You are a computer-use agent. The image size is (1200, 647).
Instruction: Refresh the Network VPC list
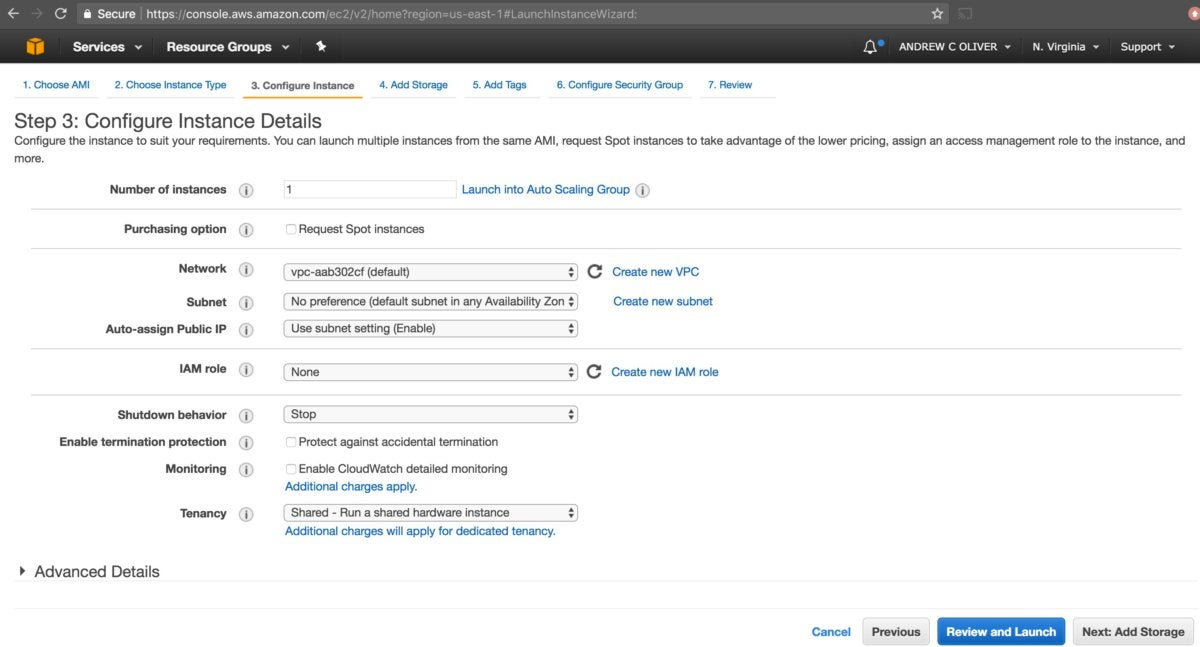tap(595, 271)
